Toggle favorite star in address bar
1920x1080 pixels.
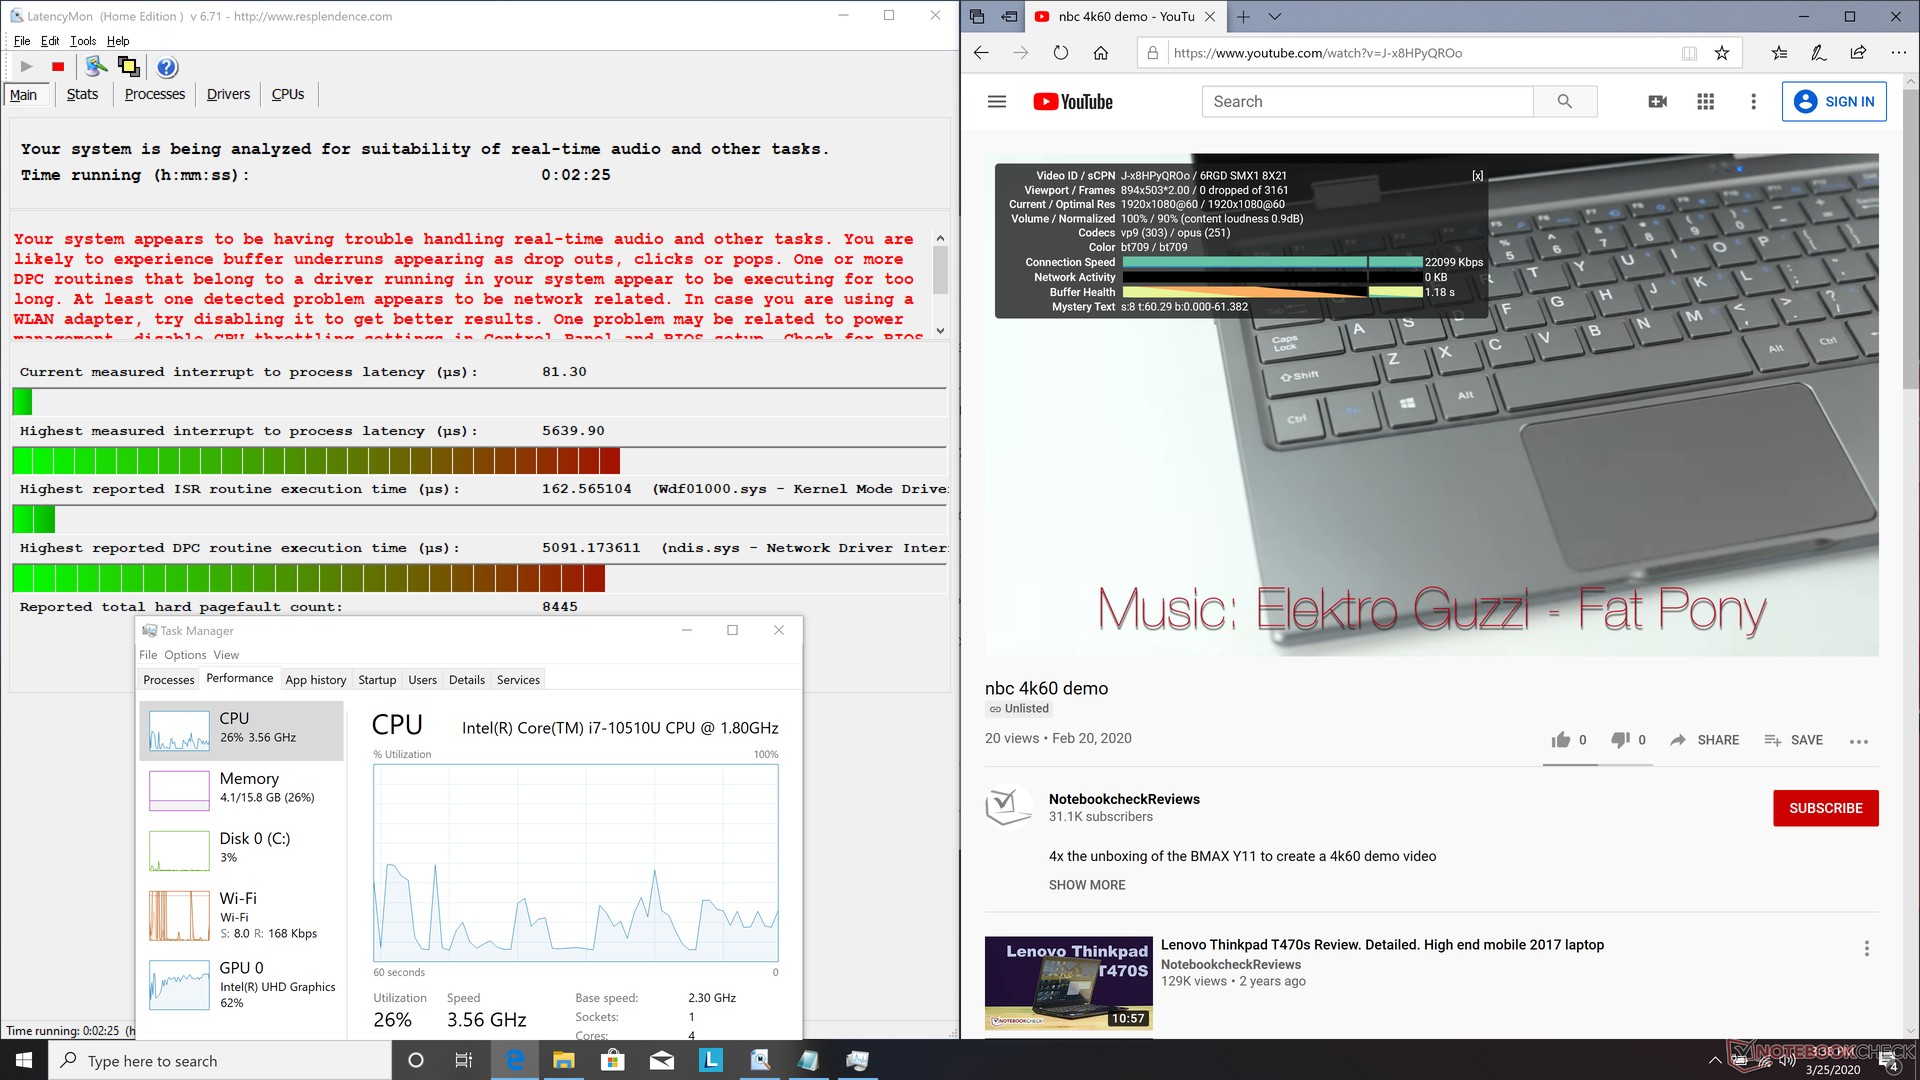coord(1721,53)
